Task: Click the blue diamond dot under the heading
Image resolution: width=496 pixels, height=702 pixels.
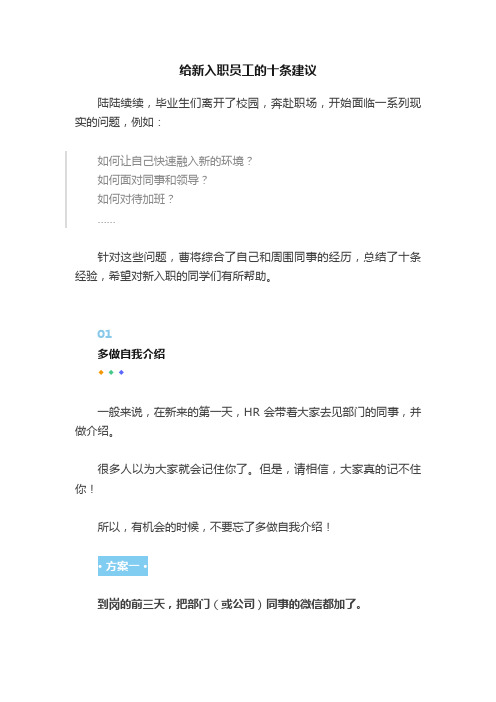Action: pyautogui.click(x=121, y=372)
